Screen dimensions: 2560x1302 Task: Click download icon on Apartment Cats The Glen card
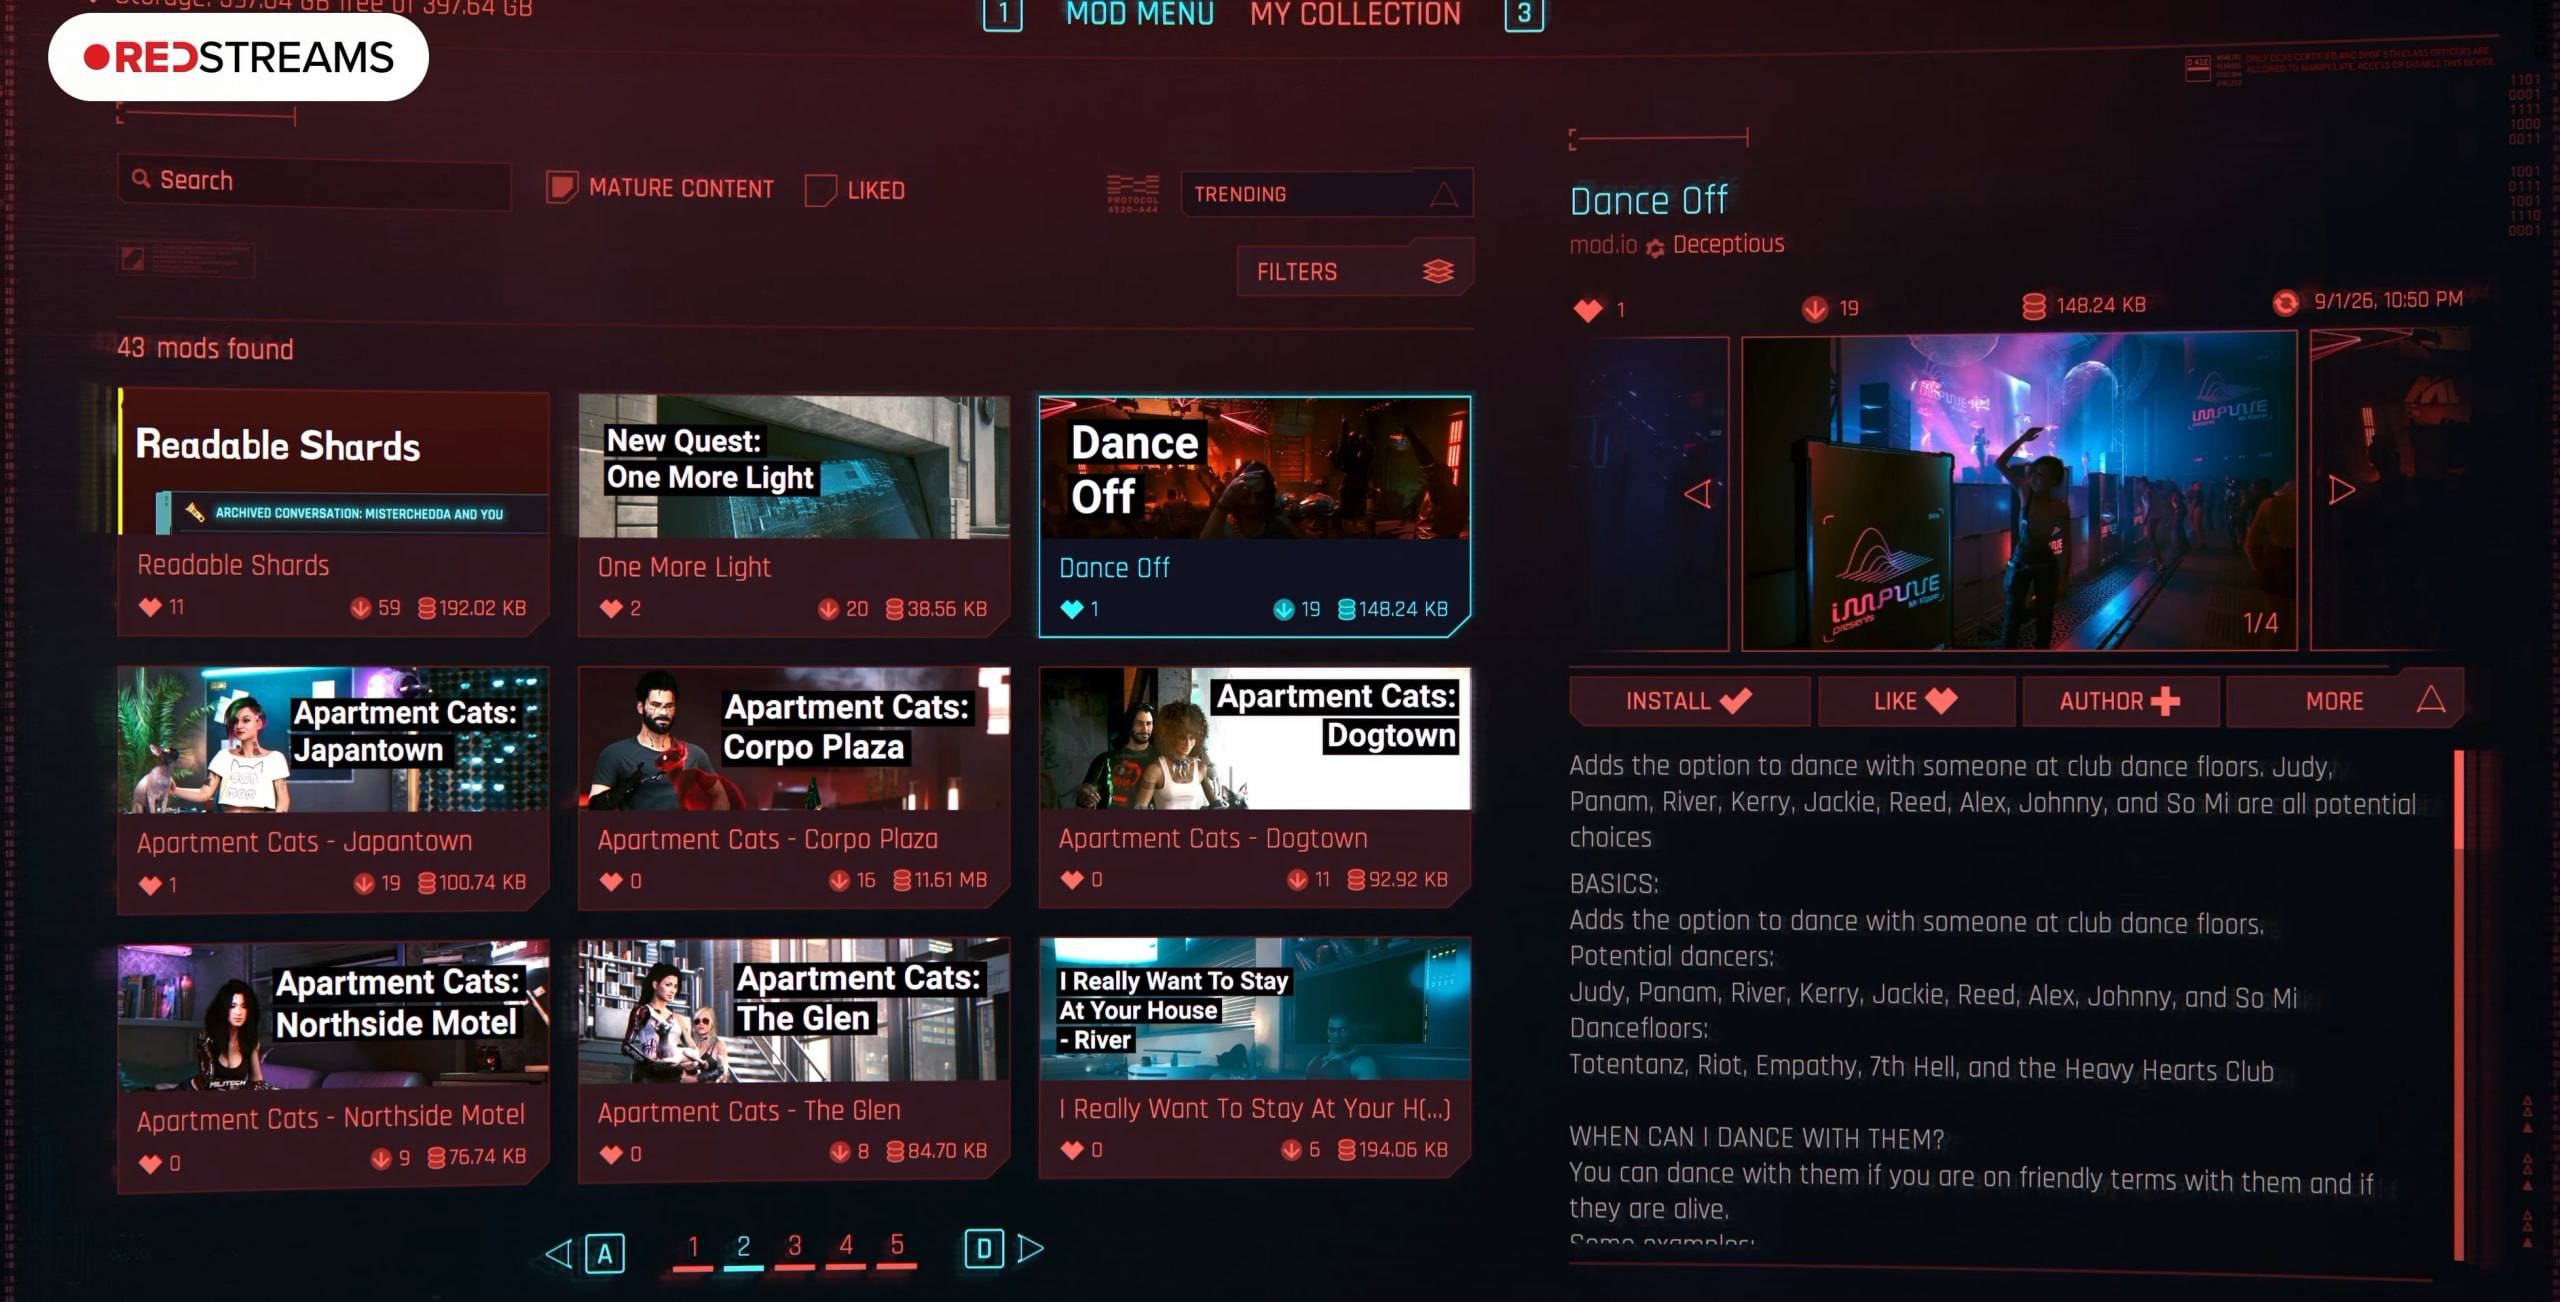[840, 1151]
